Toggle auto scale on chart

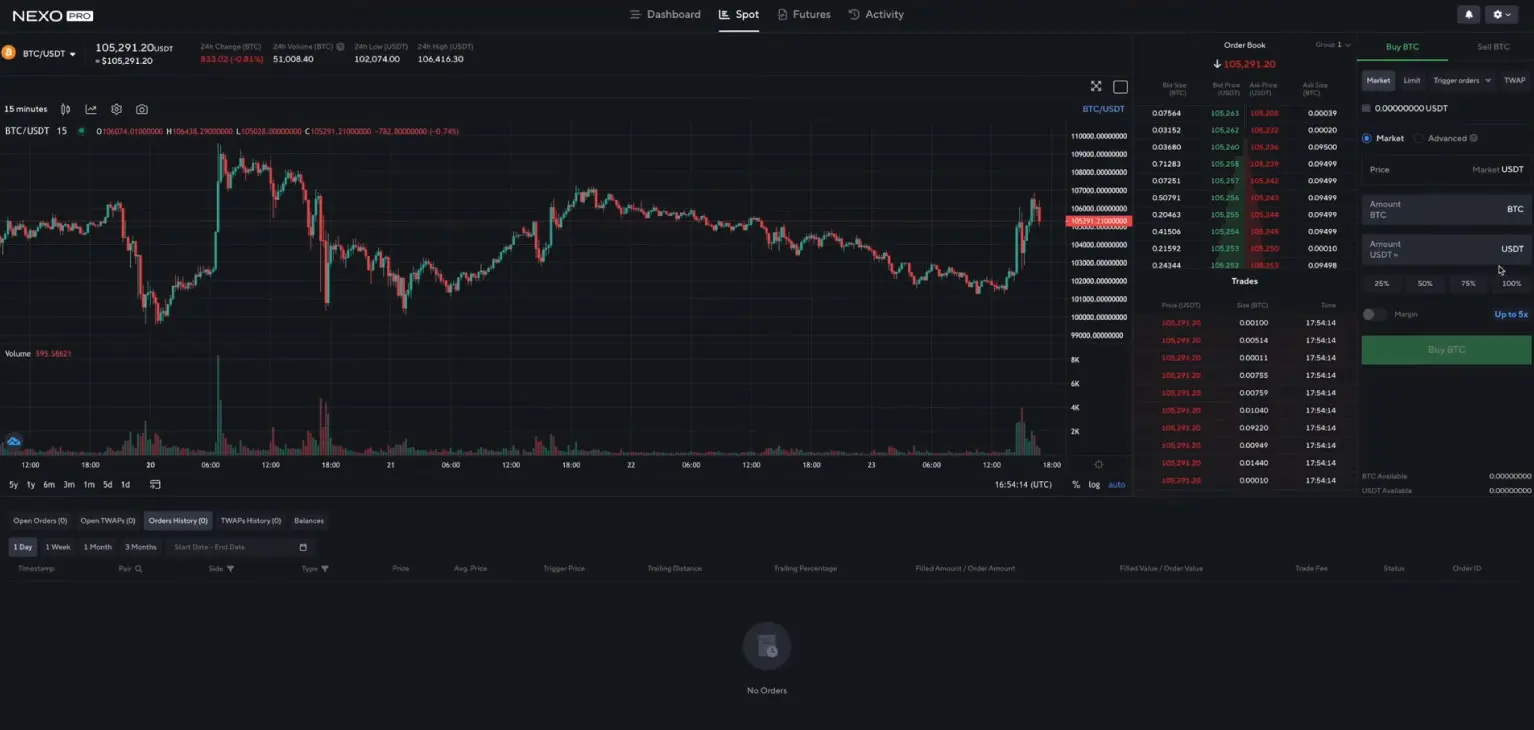click(x=1116, y=484)
